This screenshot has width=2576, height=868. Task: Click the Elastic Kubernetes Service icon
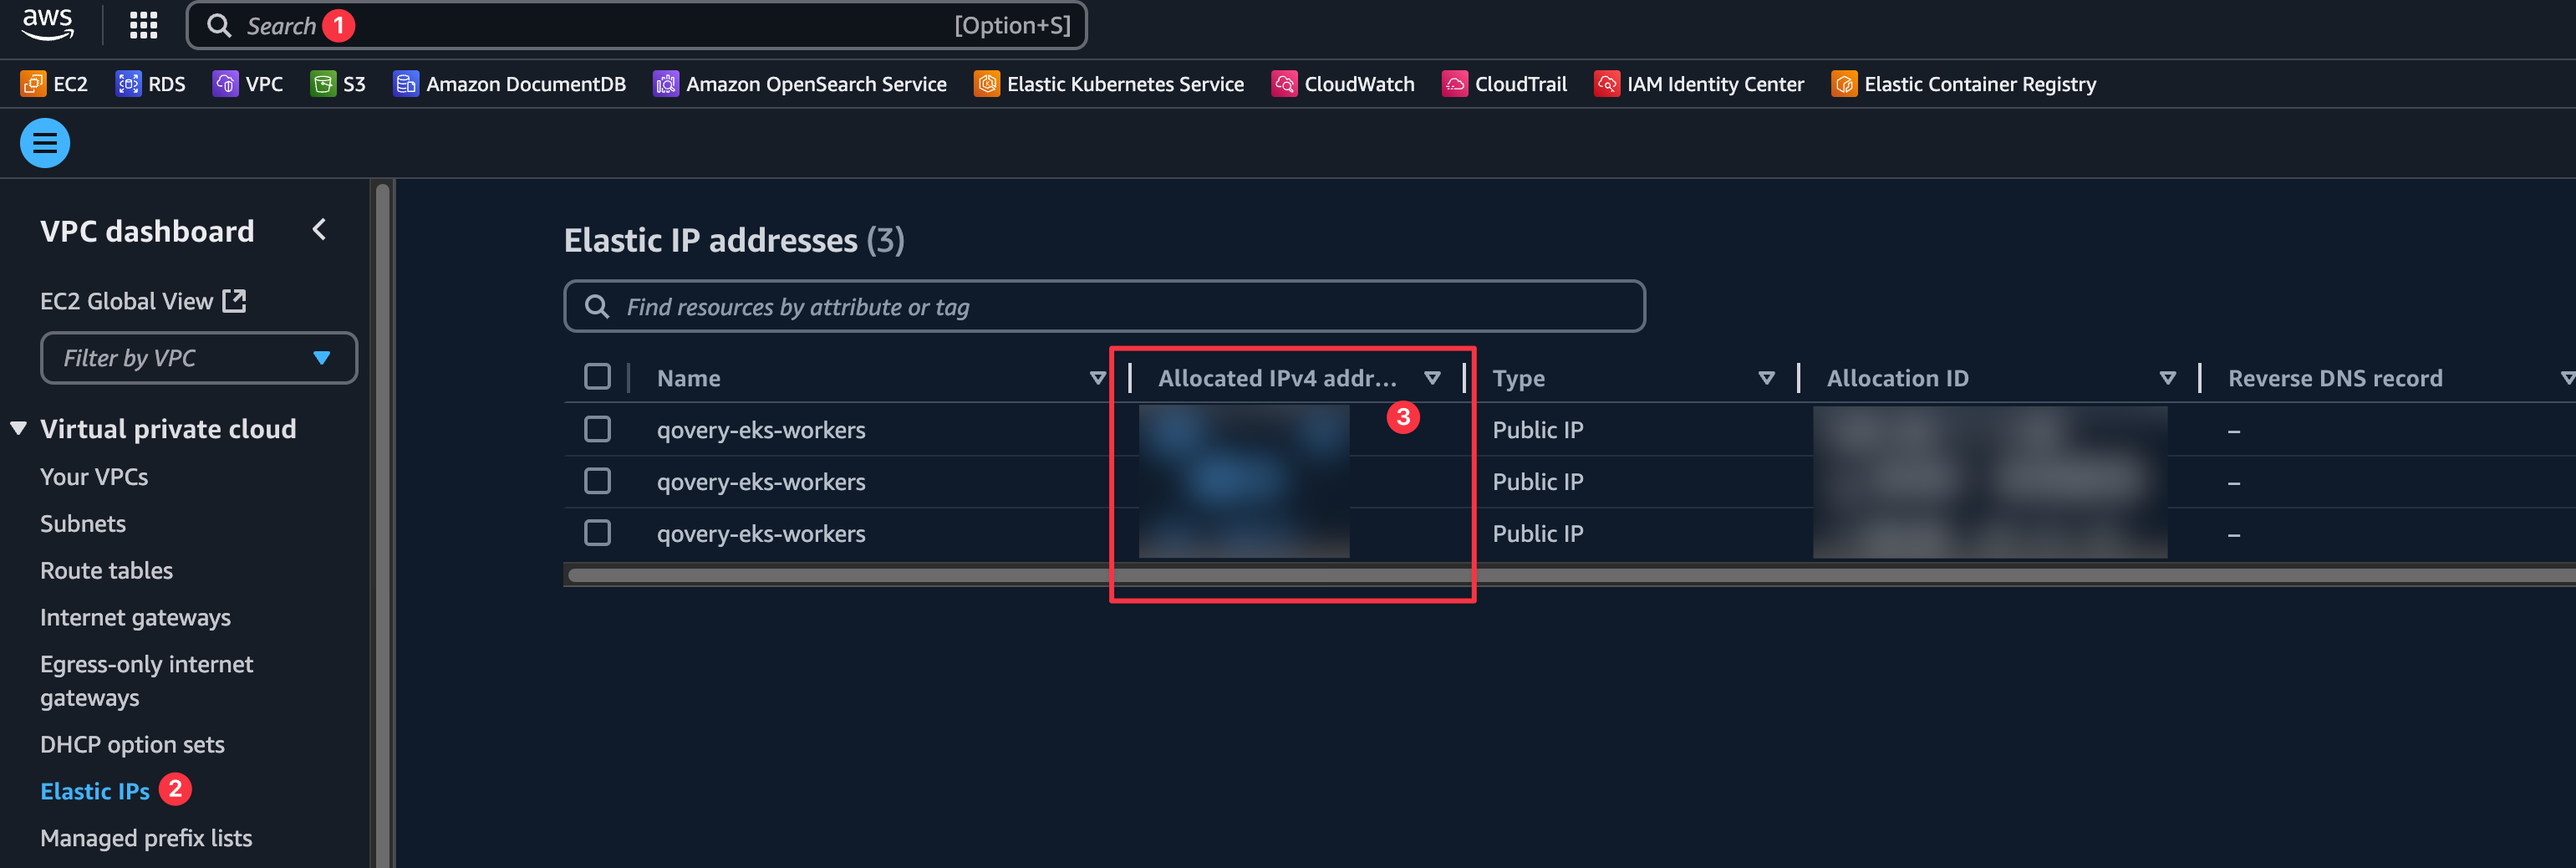(987, 84)
